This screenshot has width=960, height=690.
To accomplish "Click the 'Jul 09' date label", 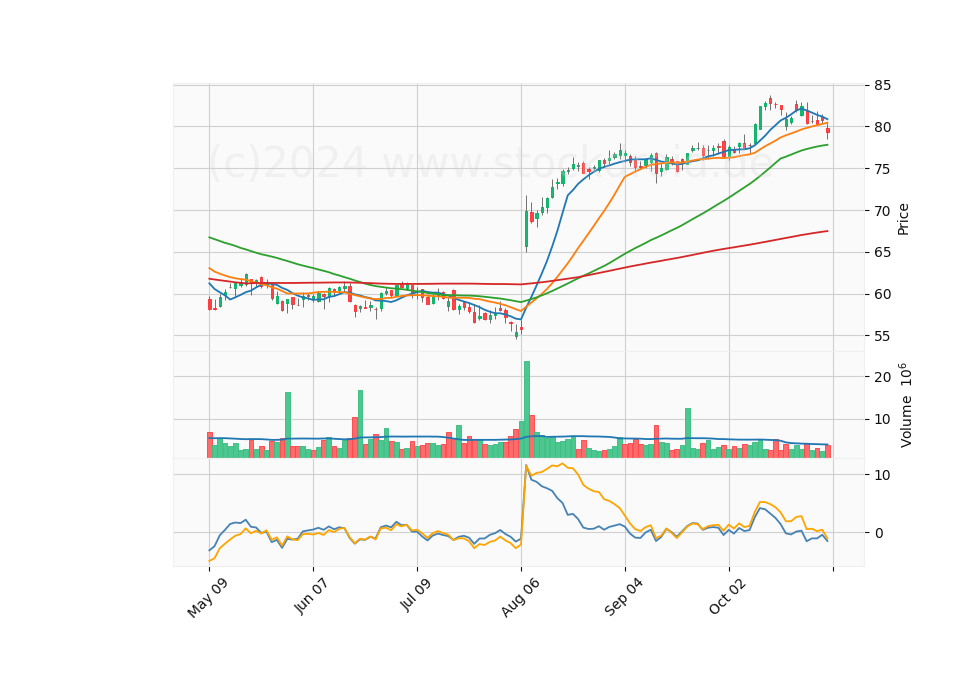I will (416, 595).
